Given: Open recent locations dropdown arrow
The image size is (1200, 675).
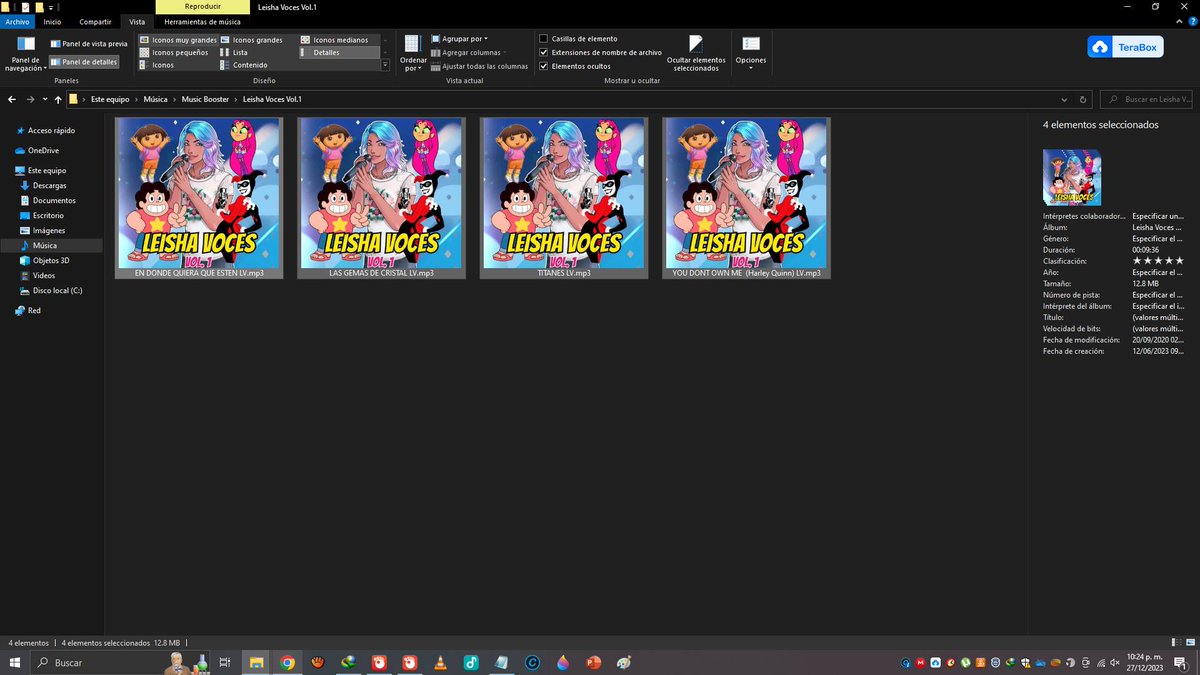Looking at the screenshot, I should 45,99.
